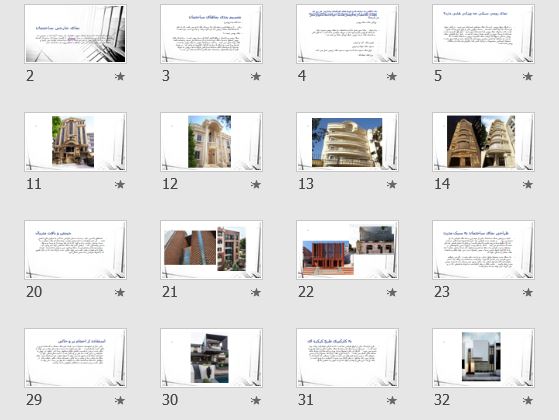This screenshot has width=559, height=420.
Task: Click the transition star icon under slide 14
Action: pos(528,184)
